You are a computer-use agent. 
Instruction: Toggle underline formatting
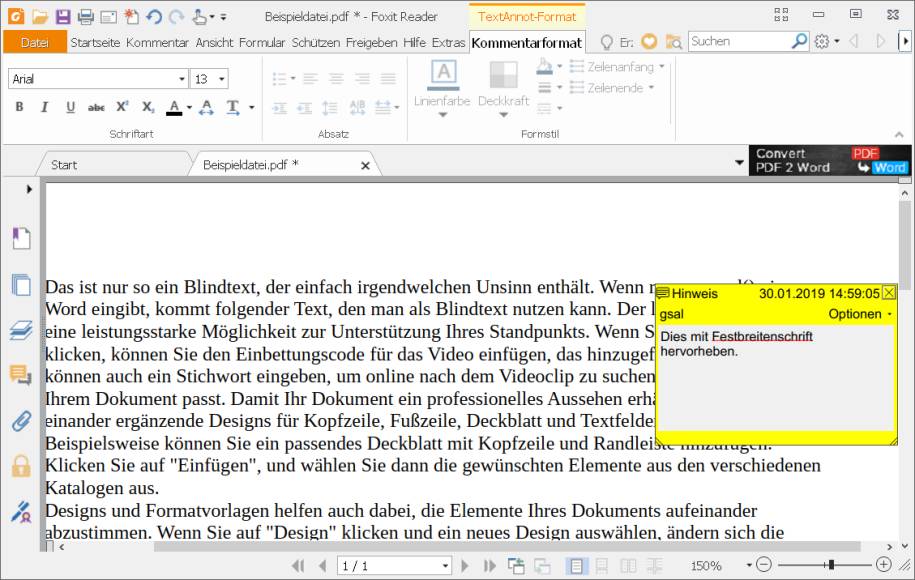point(70,106)
